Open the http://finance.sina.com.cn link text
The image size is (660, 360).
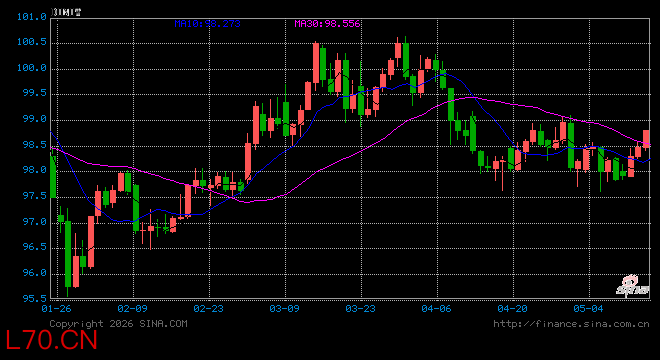(571, 324)
